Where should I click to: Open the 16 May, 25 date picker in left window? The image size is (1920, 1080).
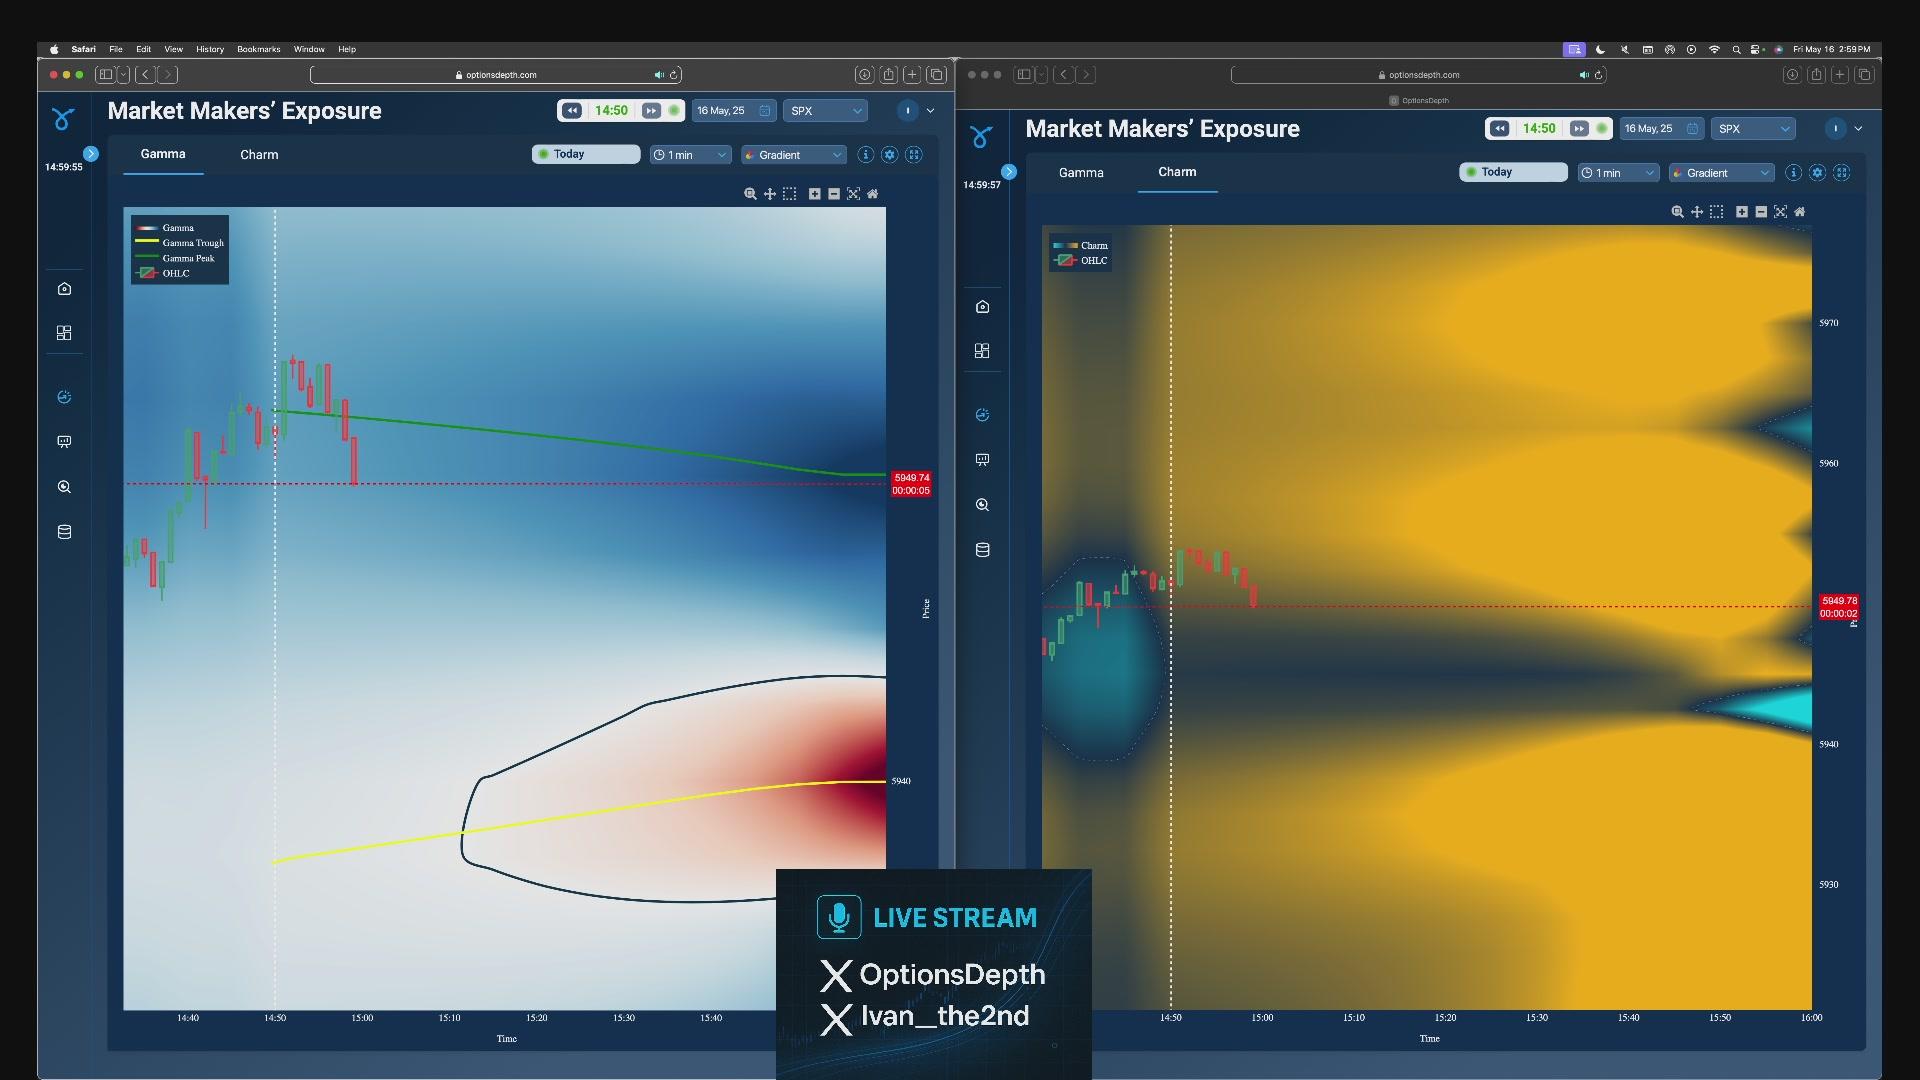[733, 111]
